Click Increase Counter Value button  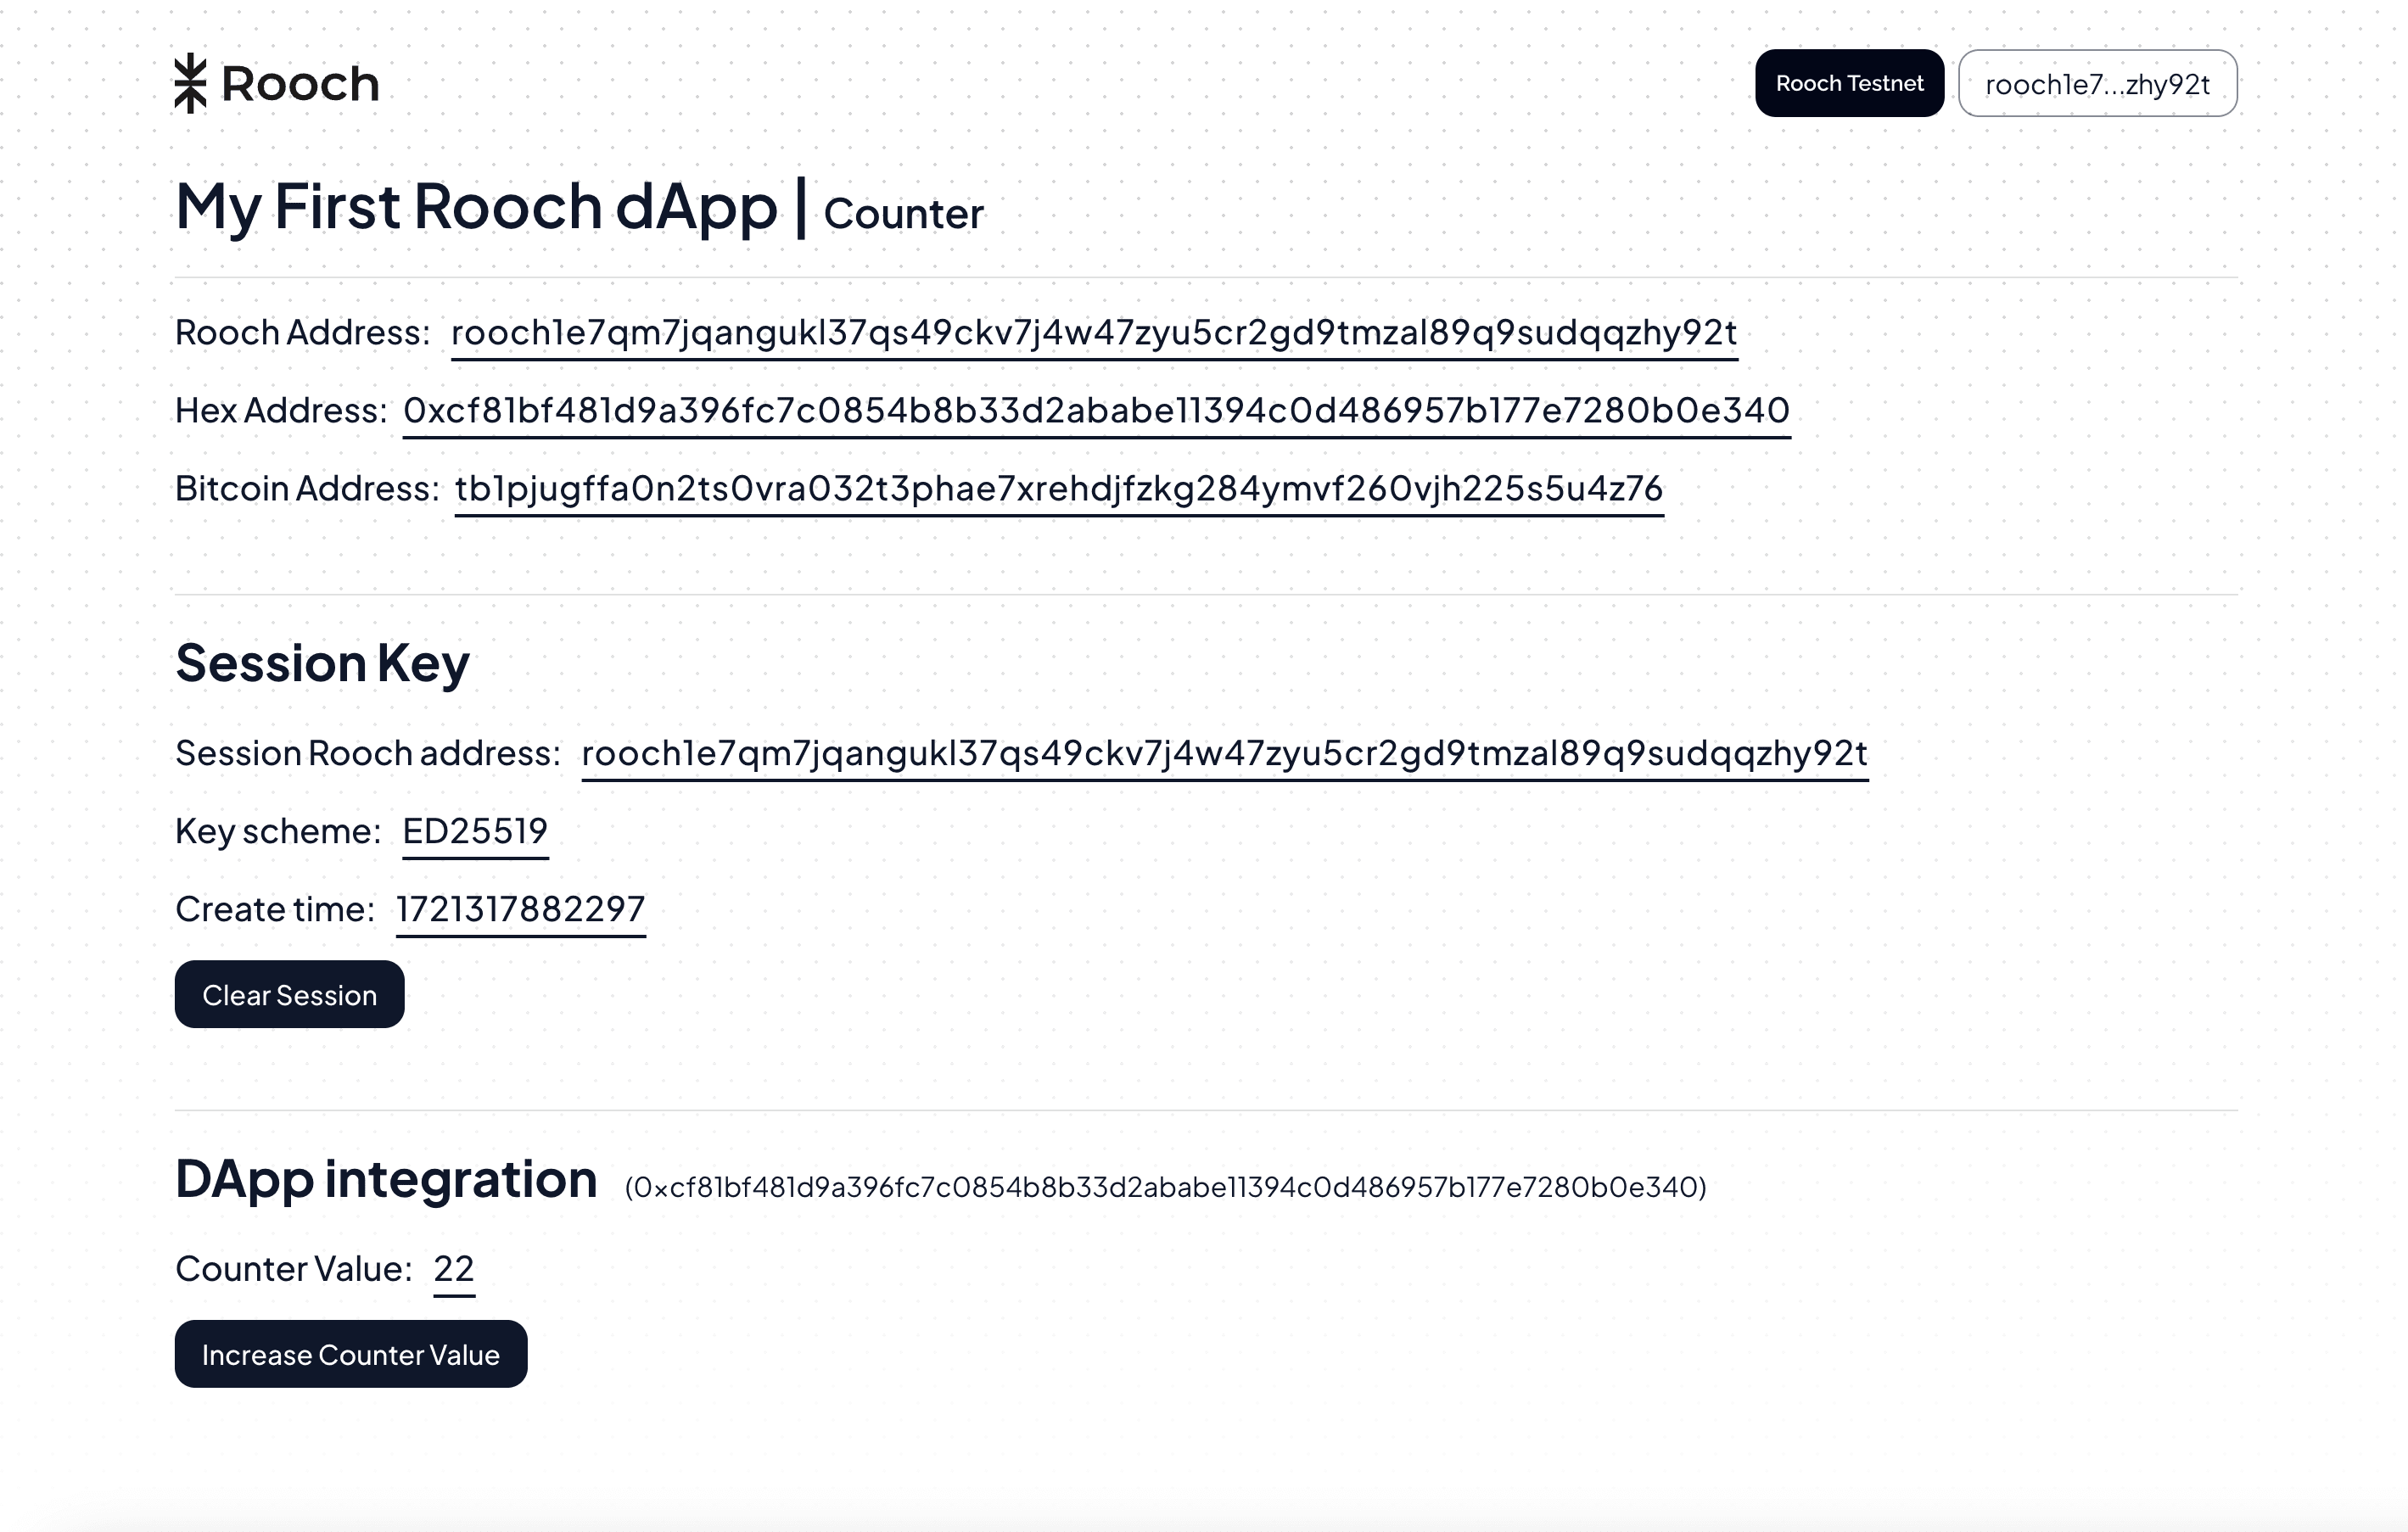point(351,1354)
